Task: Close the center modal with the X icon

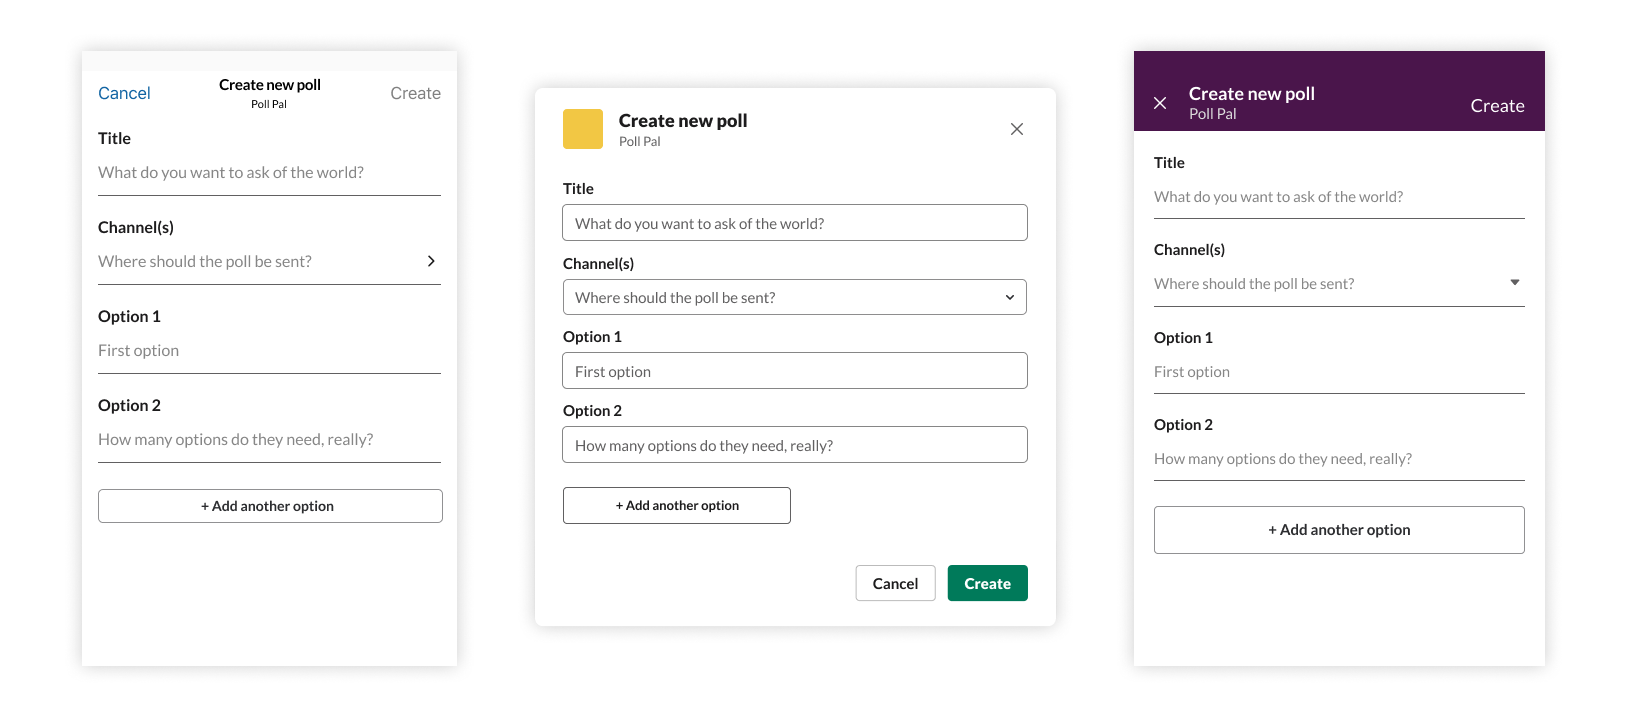Action: tap(1016, 129)
